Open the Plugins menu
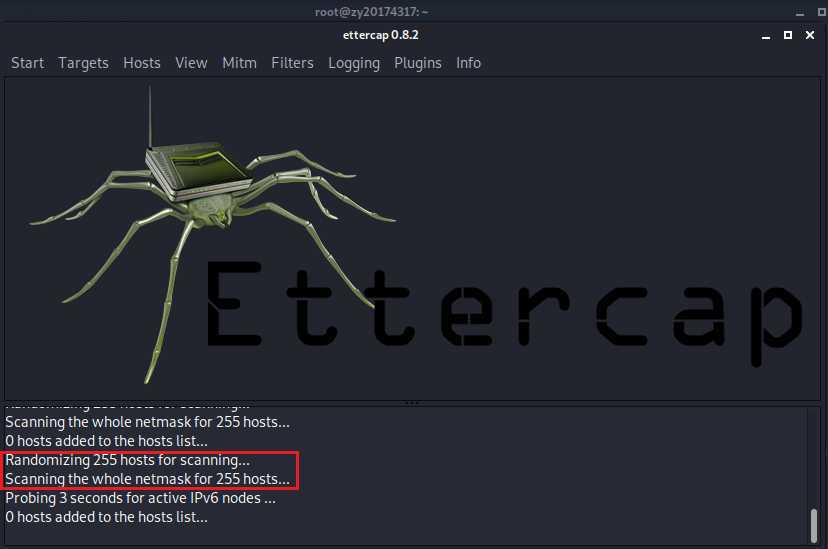The image size is (828, 549). click(418, 63)
